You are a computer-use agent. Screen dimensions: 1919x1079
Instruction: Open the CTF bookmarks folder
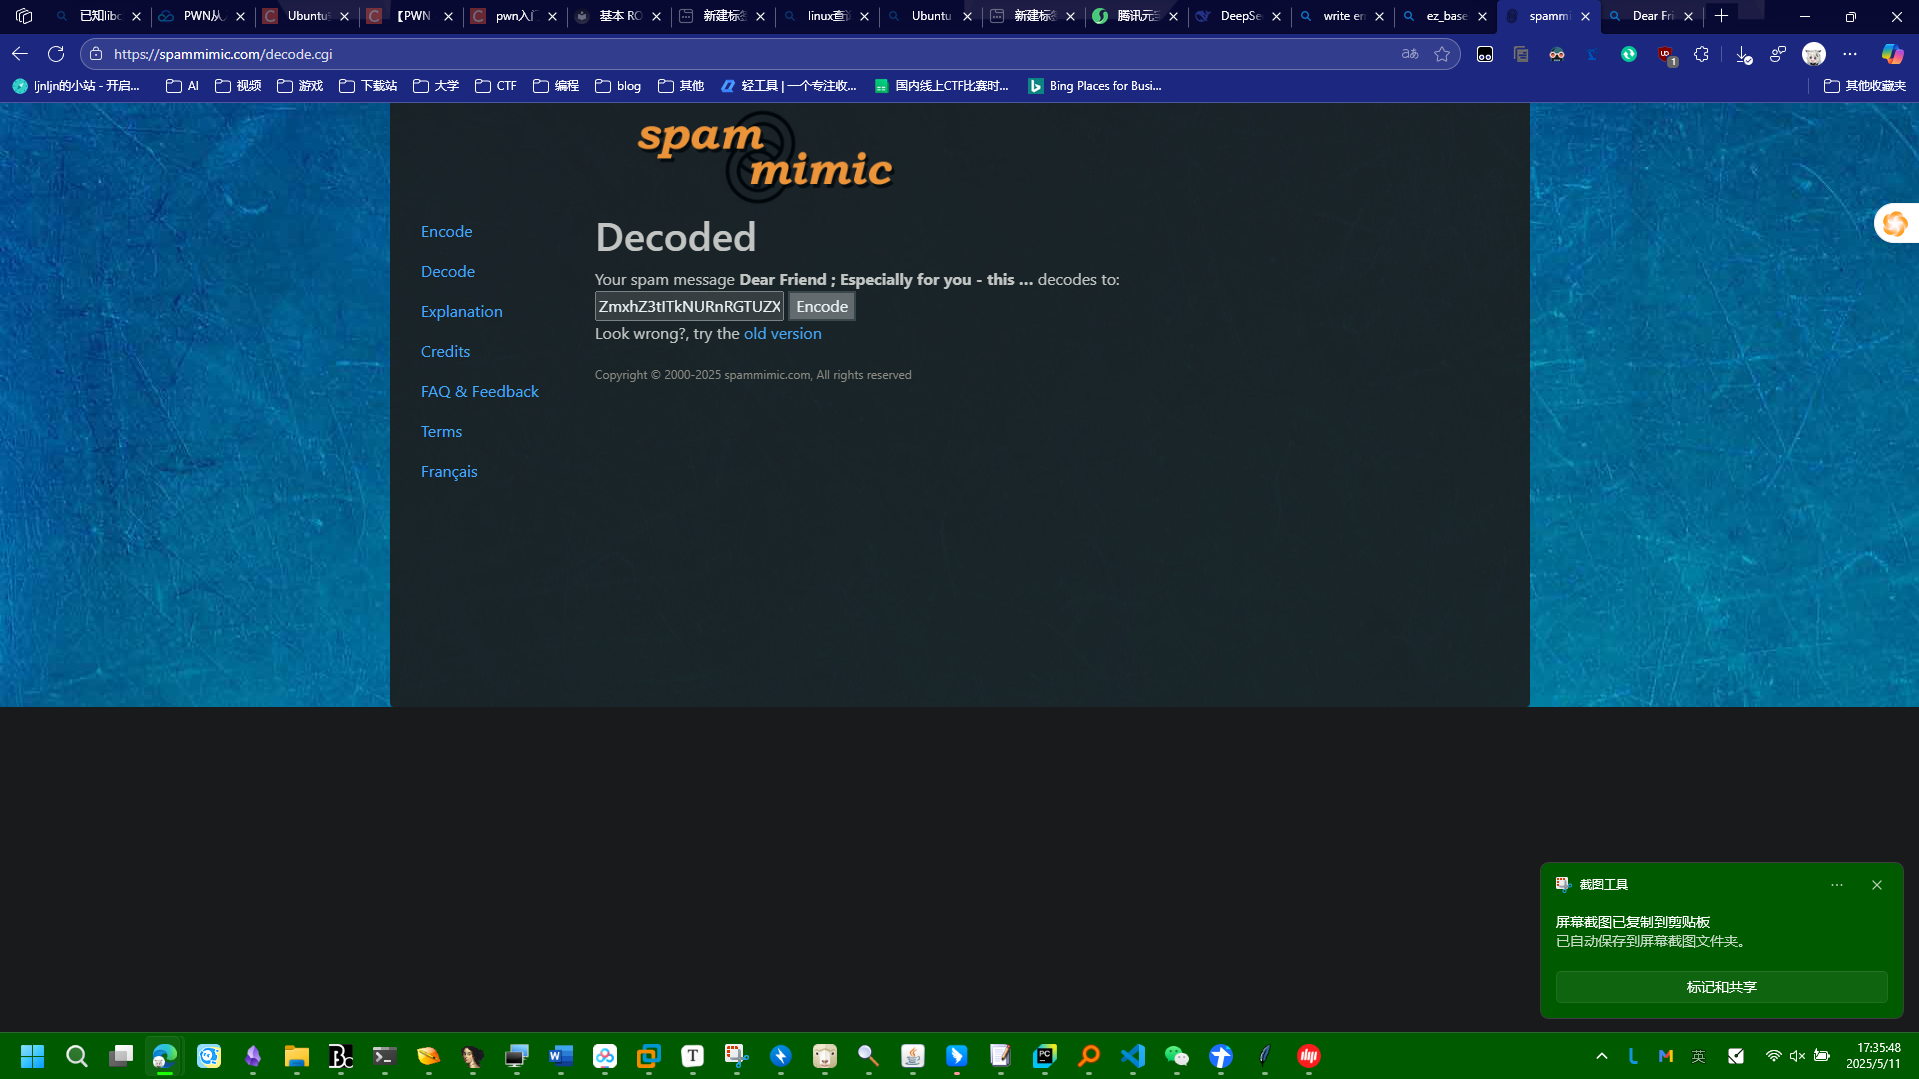[x=496, y=86]
